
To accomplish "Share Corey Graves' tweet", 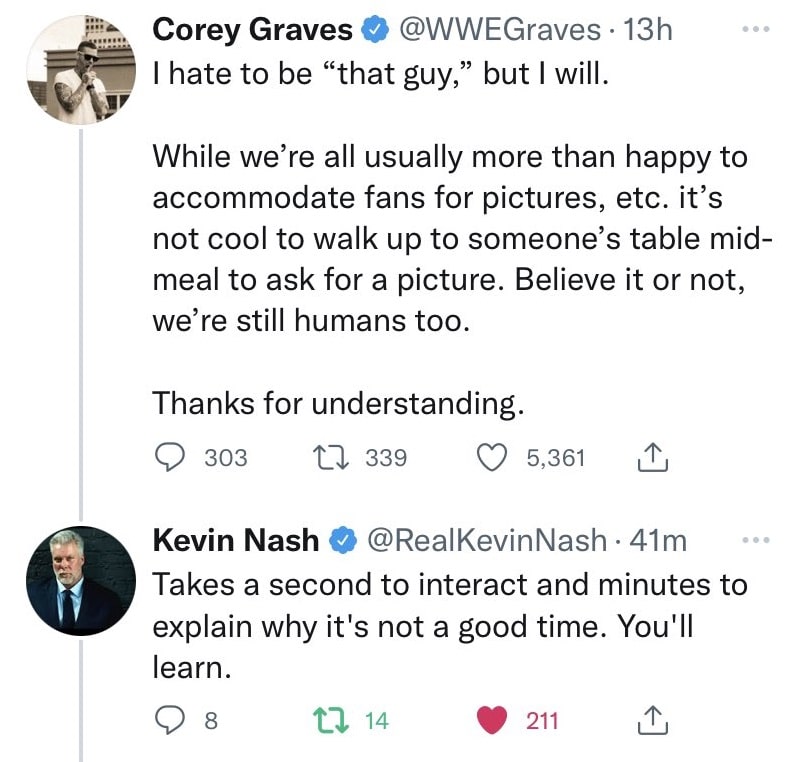I will click(x=651, y=458).
